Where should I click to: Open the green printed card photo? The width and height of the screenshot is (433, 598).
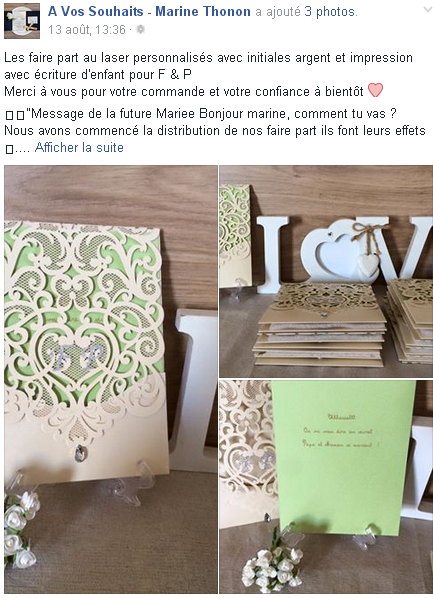point(326,487)
